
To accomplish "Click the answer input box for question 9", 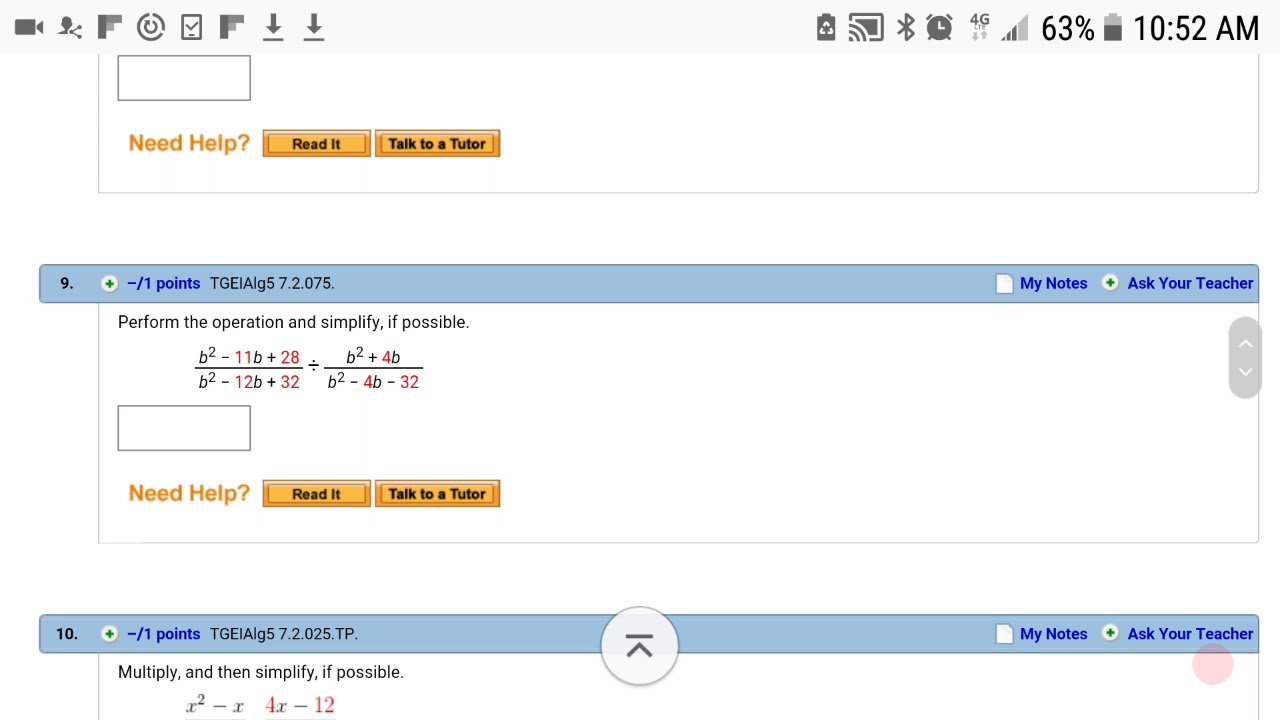I will pyautogui.click(x=184, y=428).
